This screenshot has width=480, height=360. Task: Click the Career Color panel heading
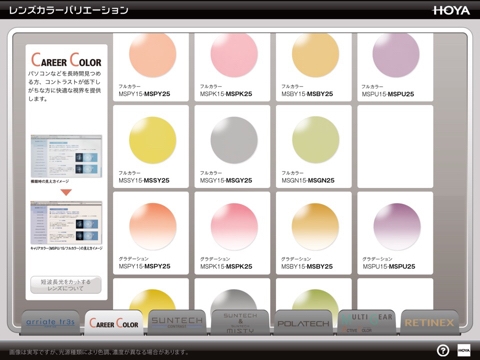(x=66, y=60)
